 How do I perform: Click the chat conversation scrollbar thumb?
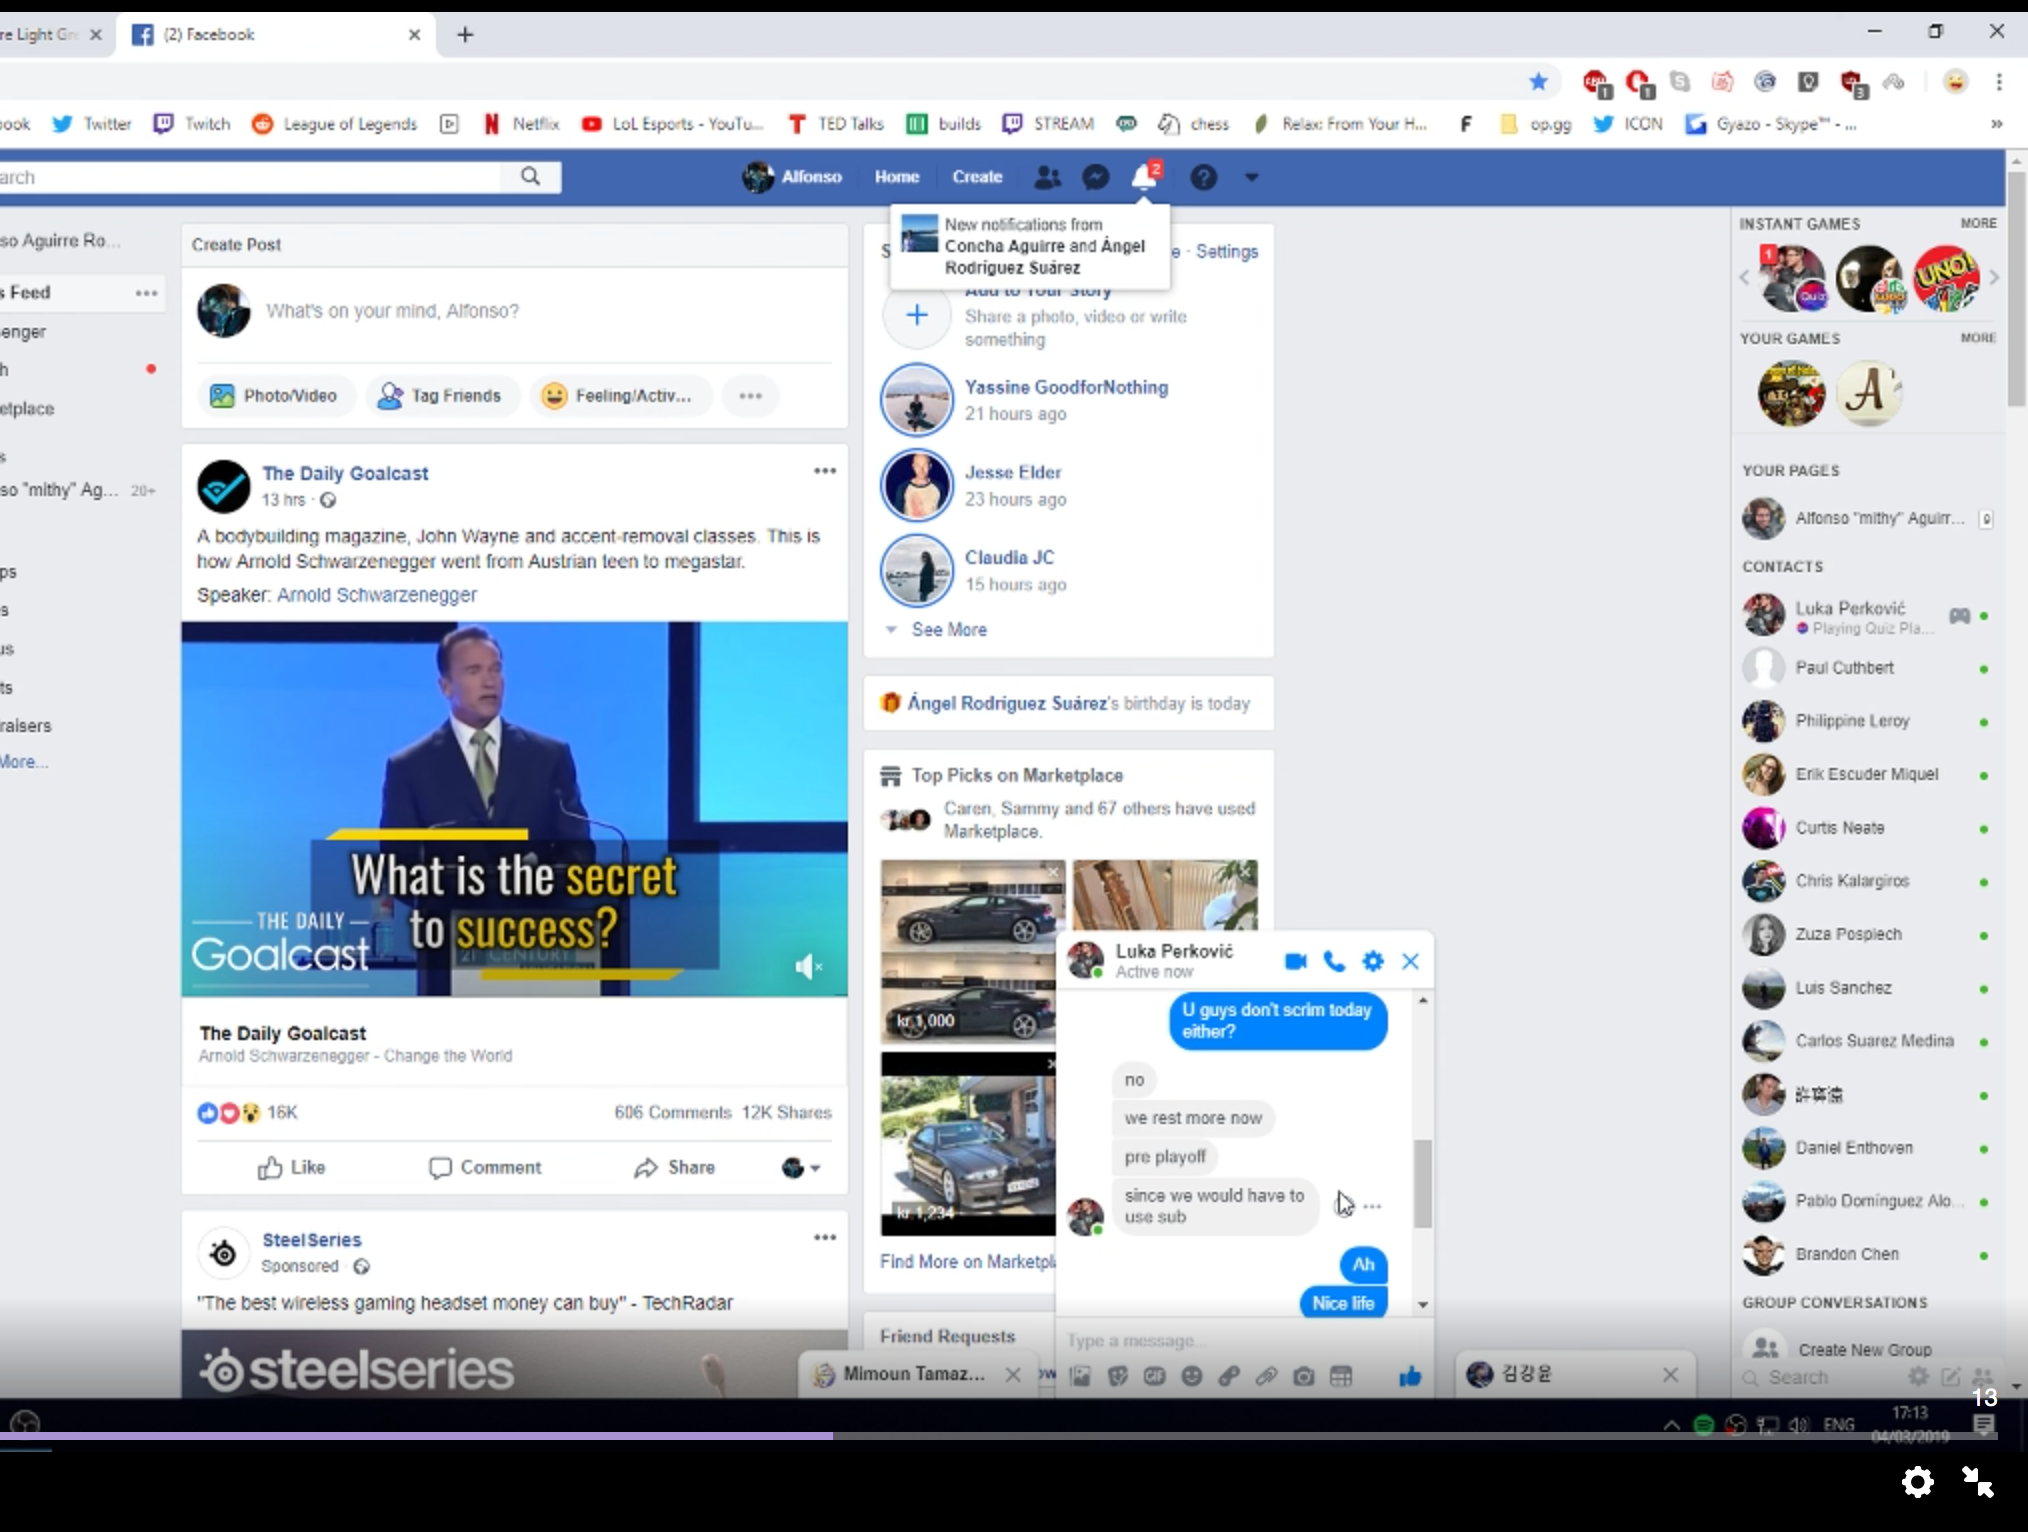1423,1183
